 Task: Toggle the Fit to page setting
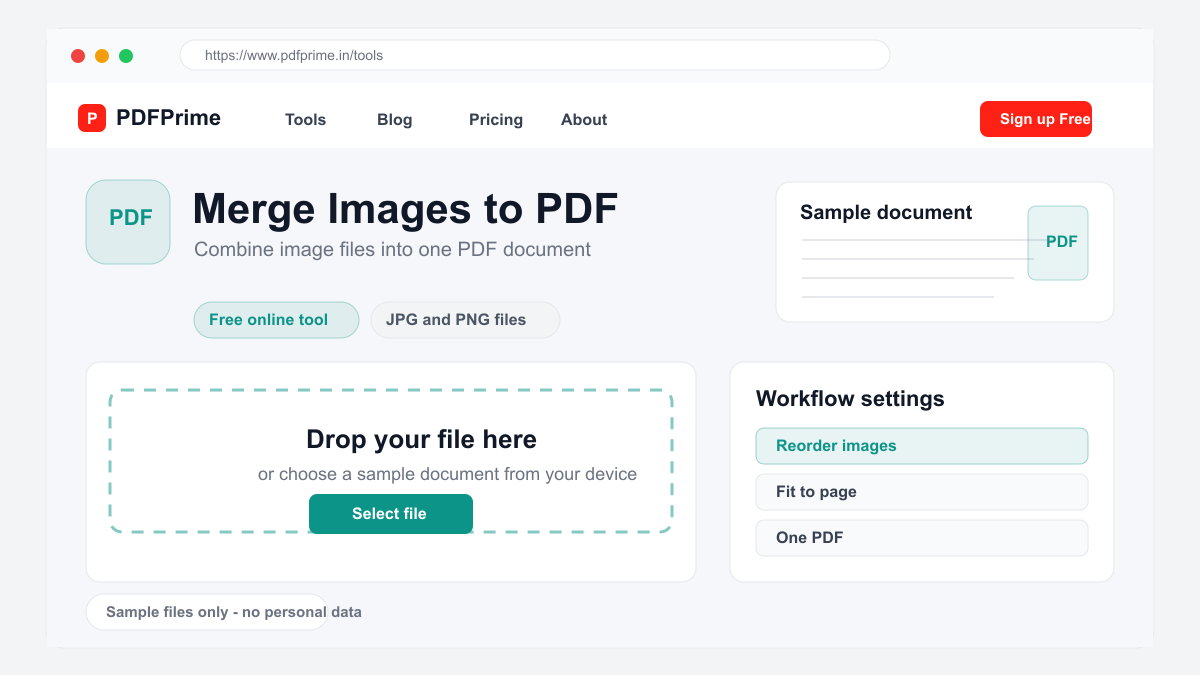[x=922, y=492]
